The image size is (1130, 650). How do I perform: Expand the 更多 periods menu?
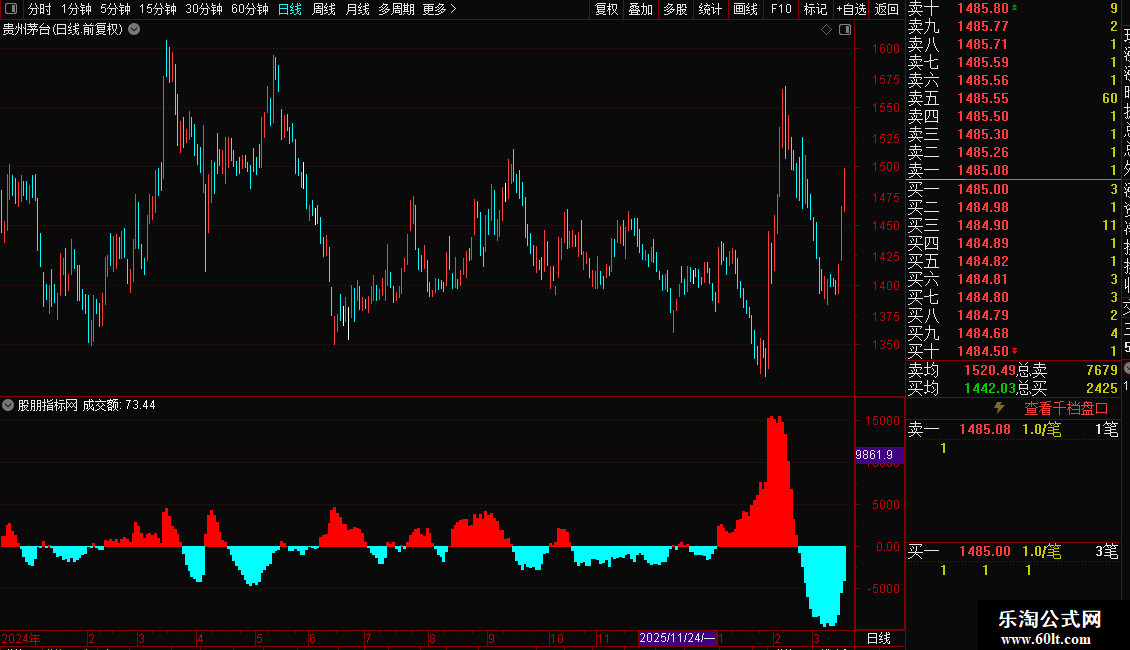coord(439,9)
